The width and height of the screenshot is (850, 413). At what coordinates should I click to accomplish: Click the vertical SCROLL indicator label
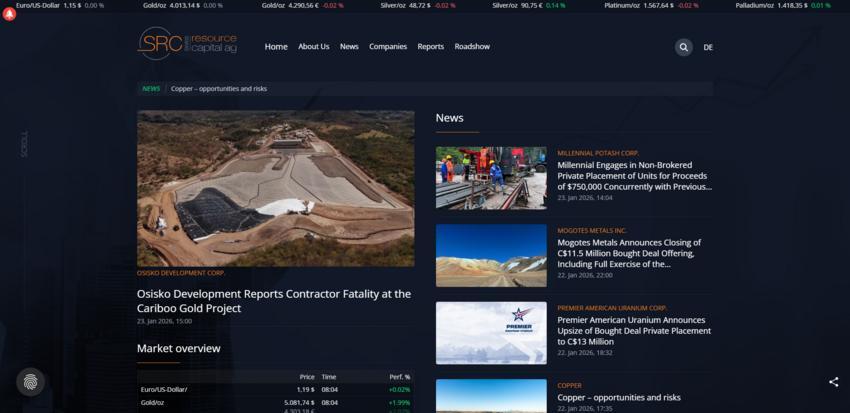coord(24,144)
